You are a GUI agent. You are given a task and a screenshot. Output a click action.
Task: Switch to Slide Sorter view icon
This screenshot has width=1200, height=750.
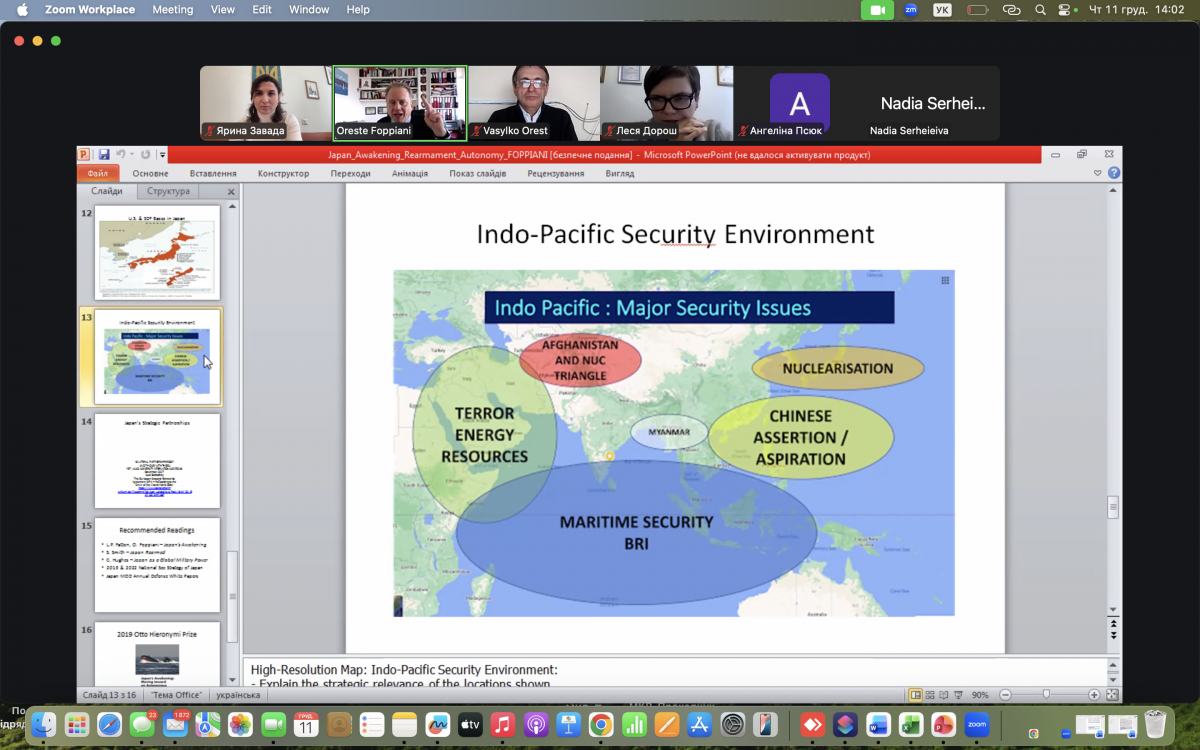tap(930, 695)
